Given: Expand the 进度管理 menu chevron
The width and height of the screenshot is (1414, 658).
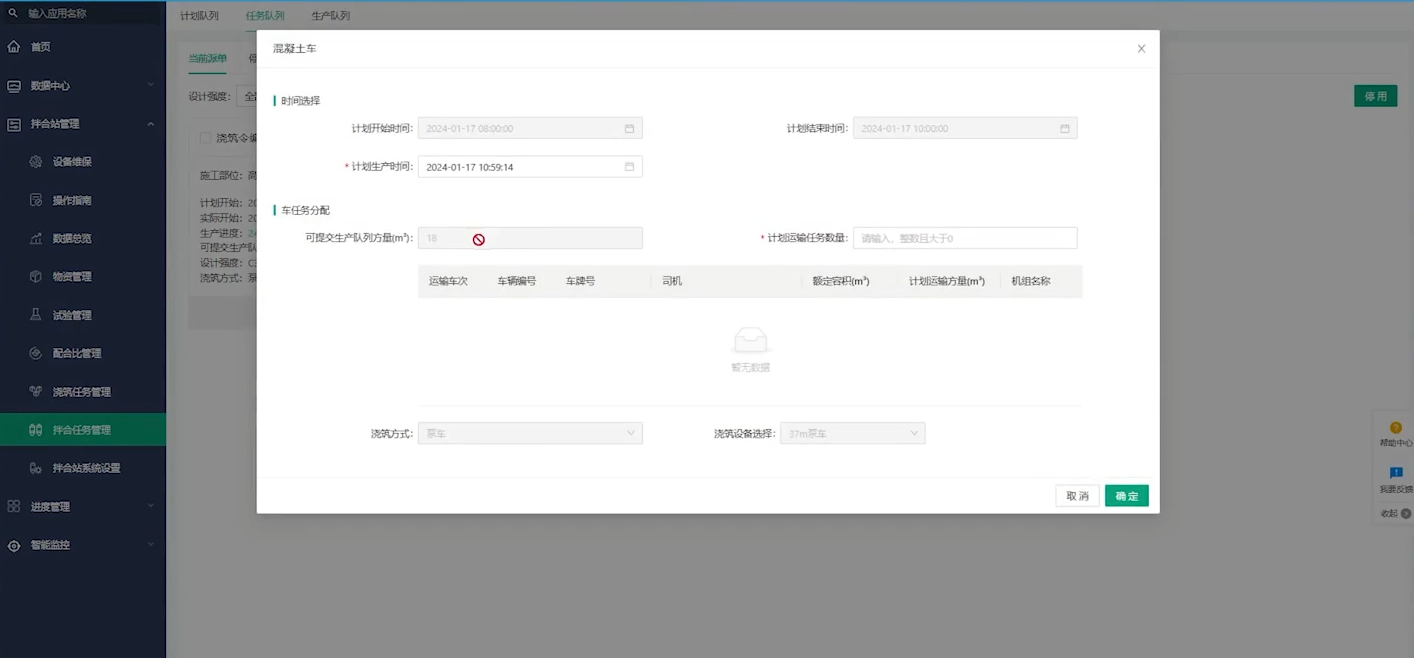Looking at the screenshot, I should (151, 507).
